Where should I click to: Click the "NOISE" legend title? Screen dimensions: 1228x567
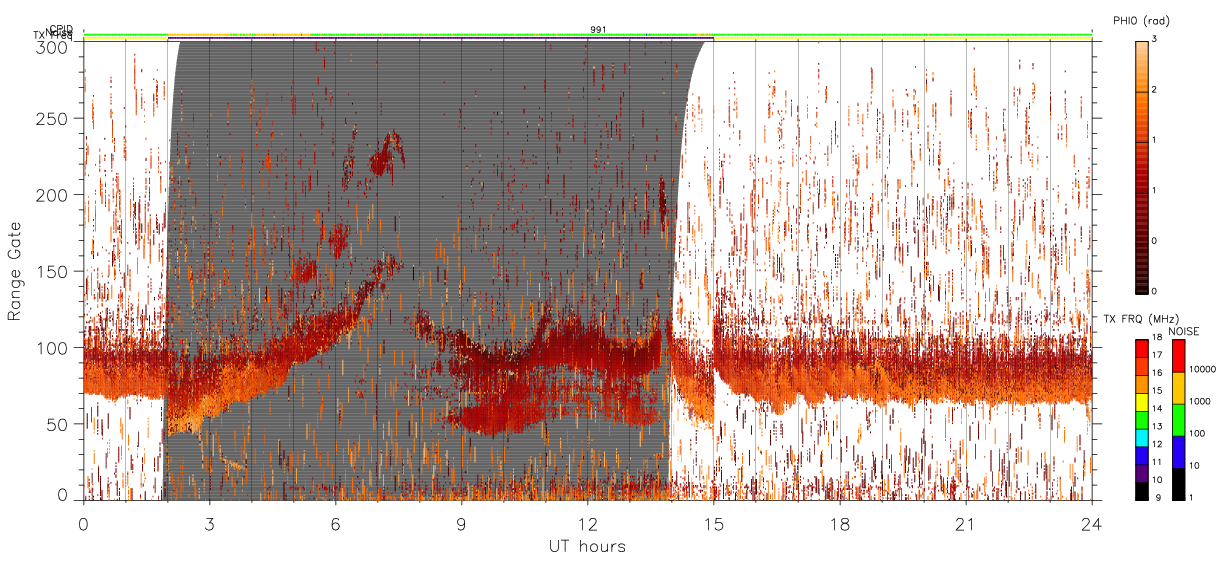coord(1186,331)
